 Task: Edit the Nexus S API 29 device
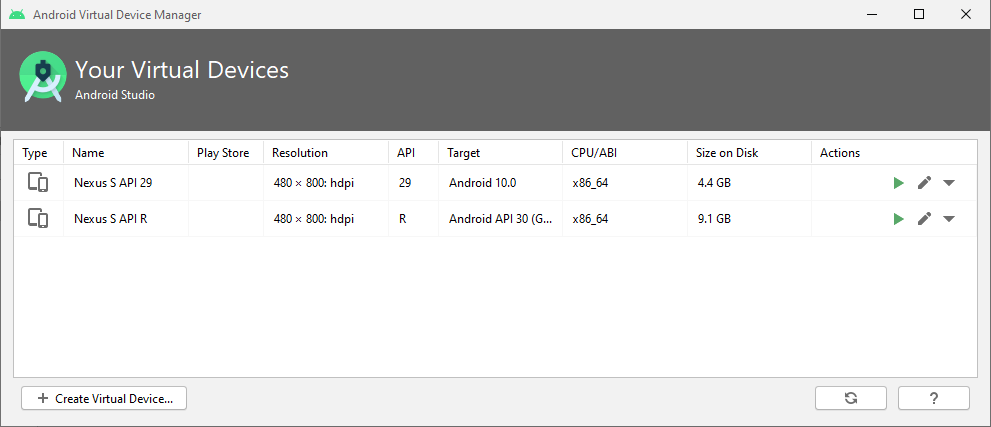pyautogui.click(x=924, y=183)
